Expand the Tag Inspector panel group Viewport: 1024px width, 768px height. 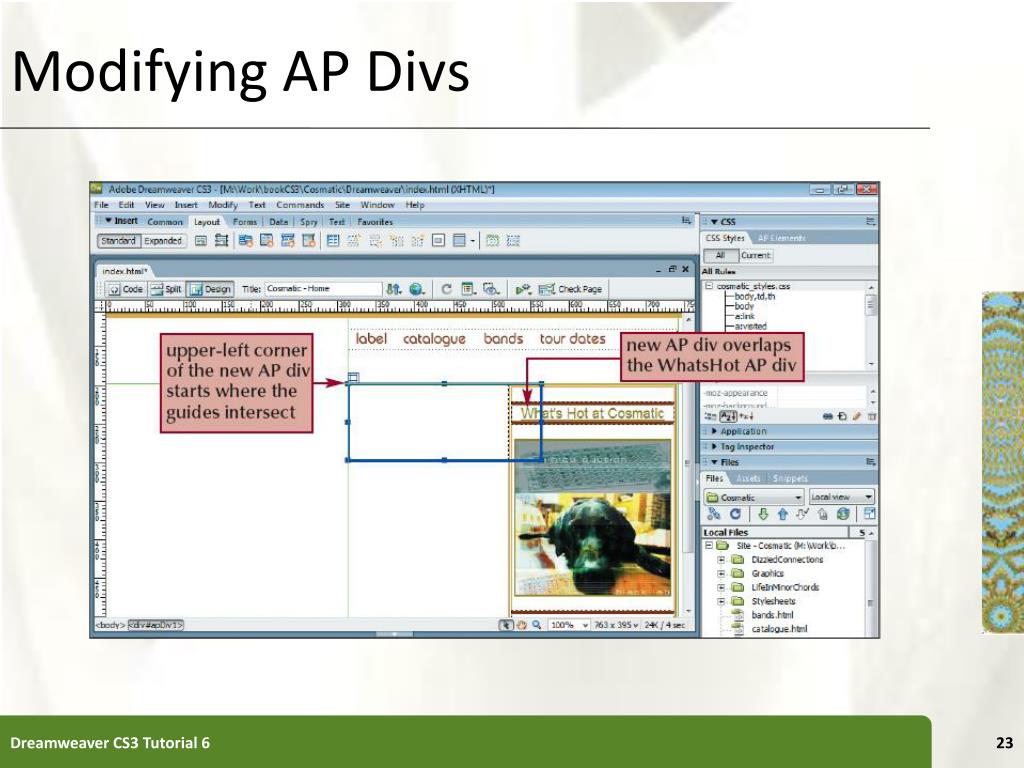[714, 447]
